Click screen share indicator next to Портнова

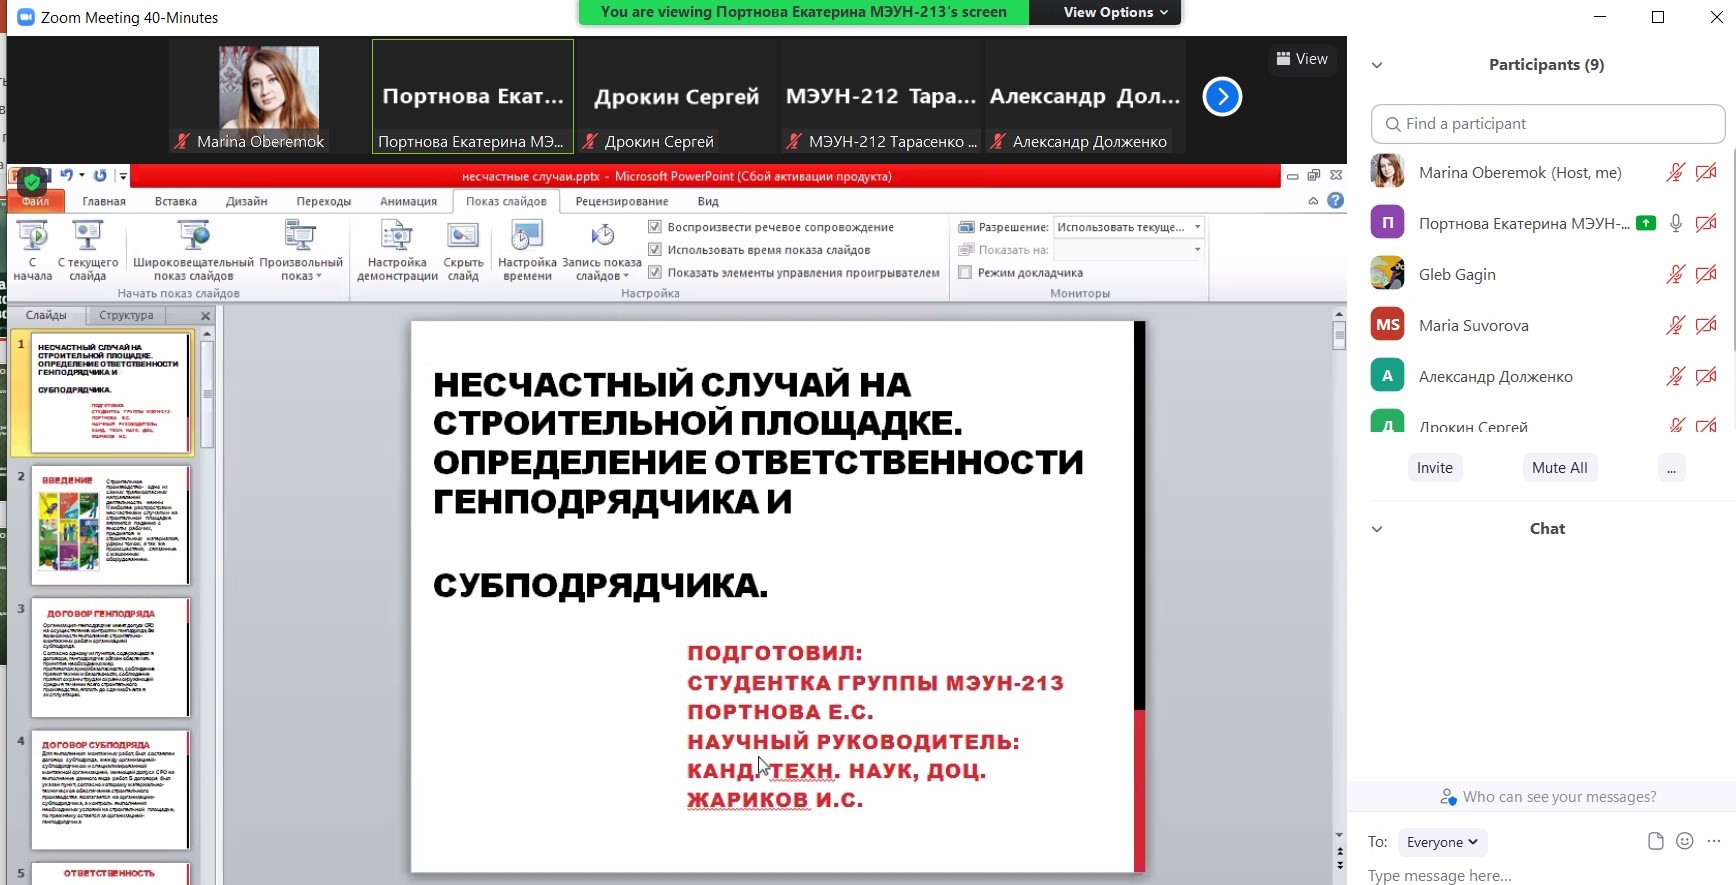point(1646,223)
